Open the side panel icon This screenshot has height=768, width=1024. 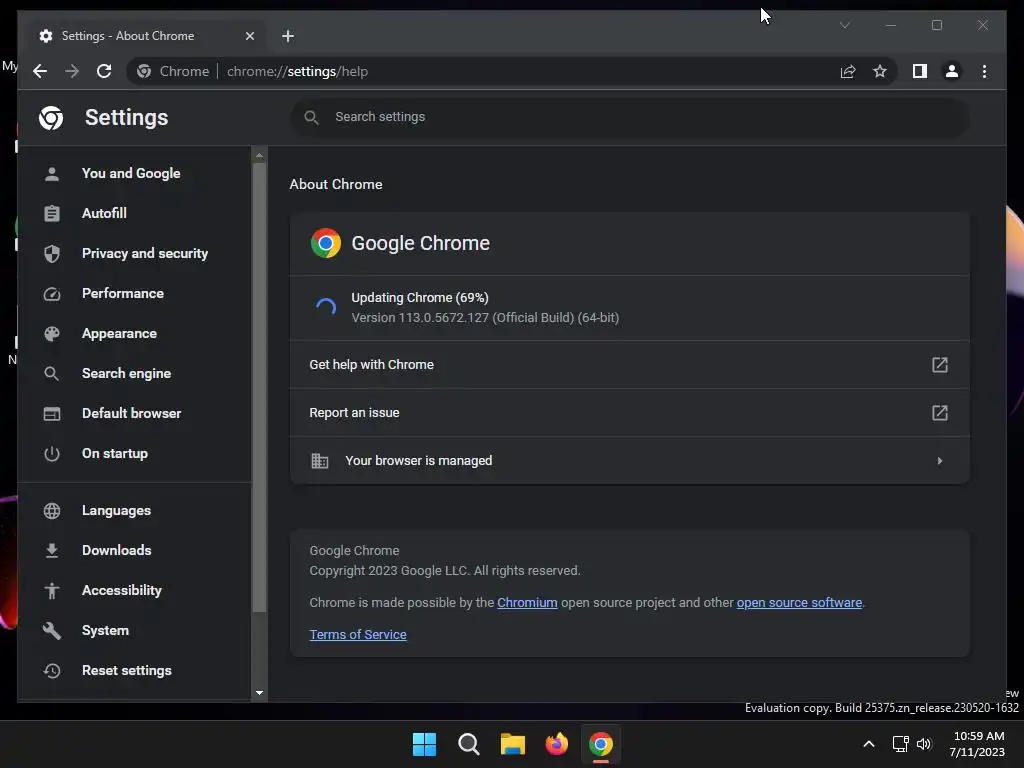coord(920,71)
